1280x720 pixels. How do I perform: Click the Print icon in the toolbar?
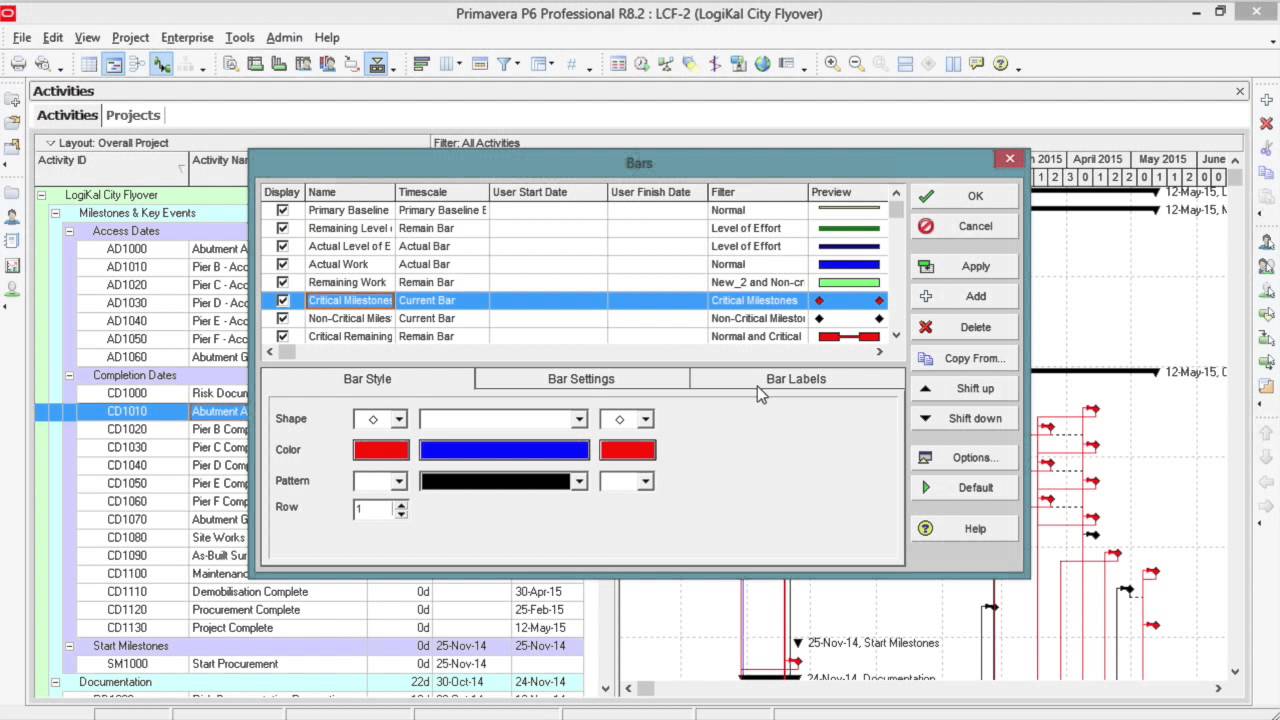point(18,64)
